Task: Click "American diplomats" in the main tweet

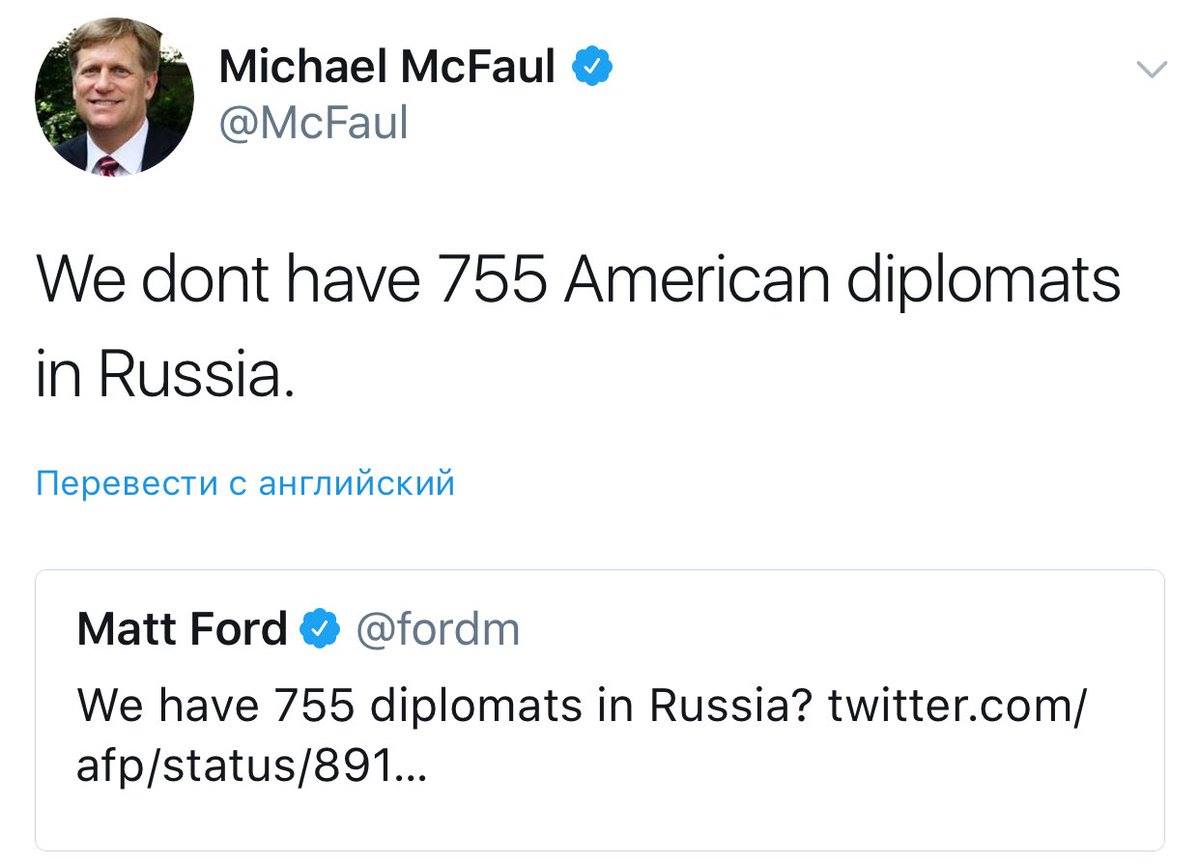Action: (840, 281)
